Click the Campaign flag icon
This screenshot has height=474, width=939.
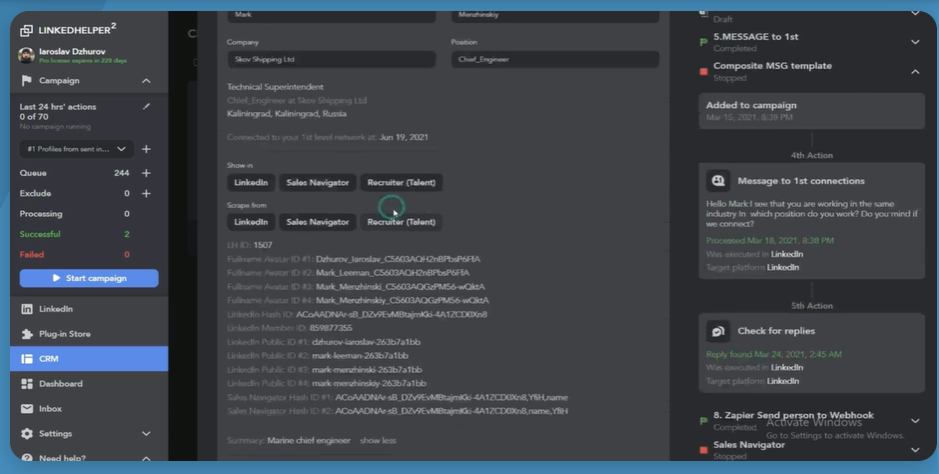[26, 80]
